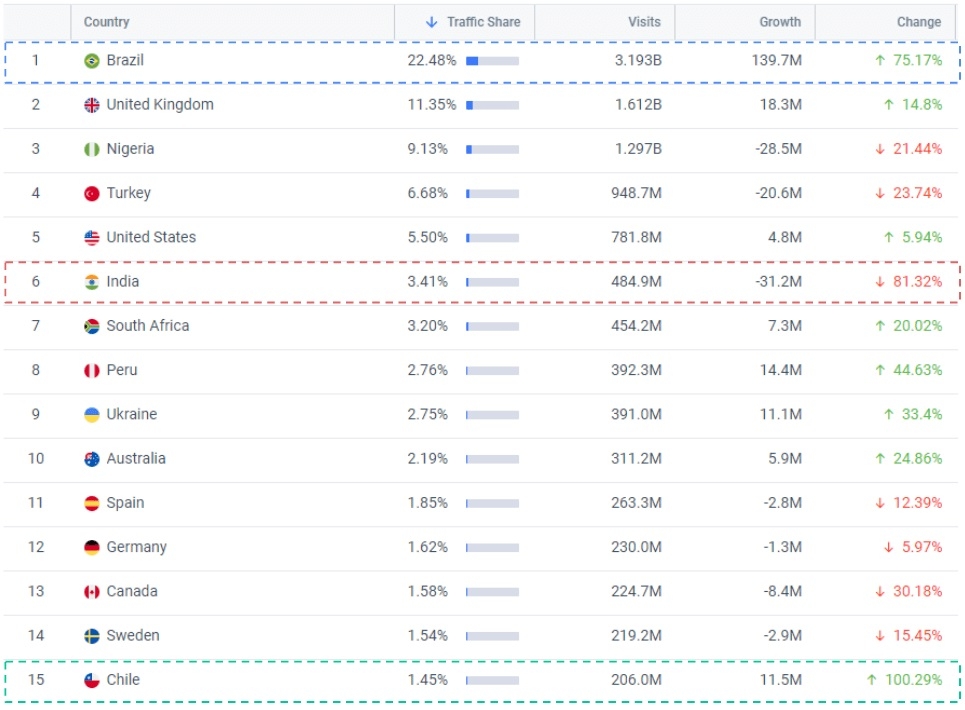Click the United Kingdom flag icon
This screenshot has width=965, height=710.
(92, 105)
